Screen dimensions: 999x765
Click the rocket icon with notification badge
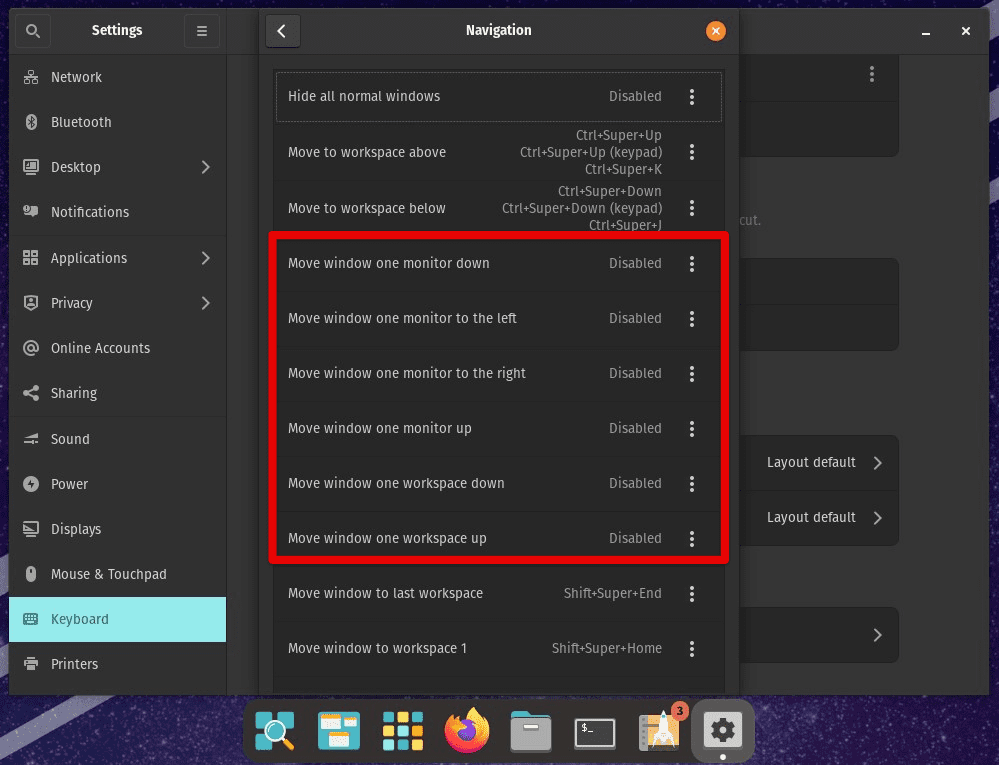(658, 731)
